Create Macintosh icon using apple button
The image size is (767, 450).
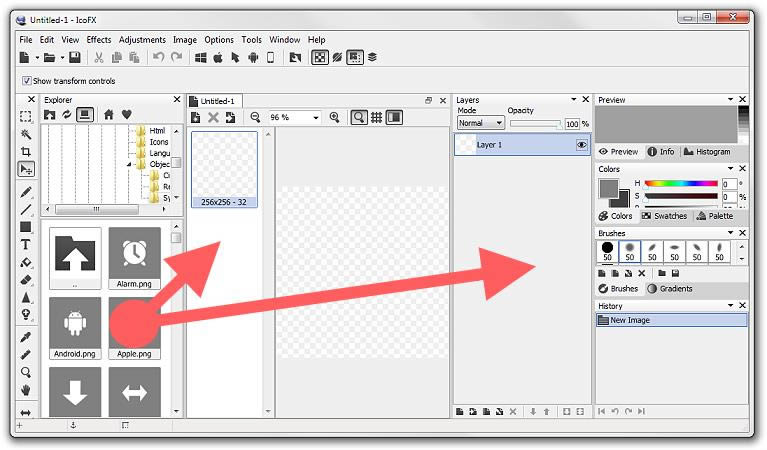[218, 57]
